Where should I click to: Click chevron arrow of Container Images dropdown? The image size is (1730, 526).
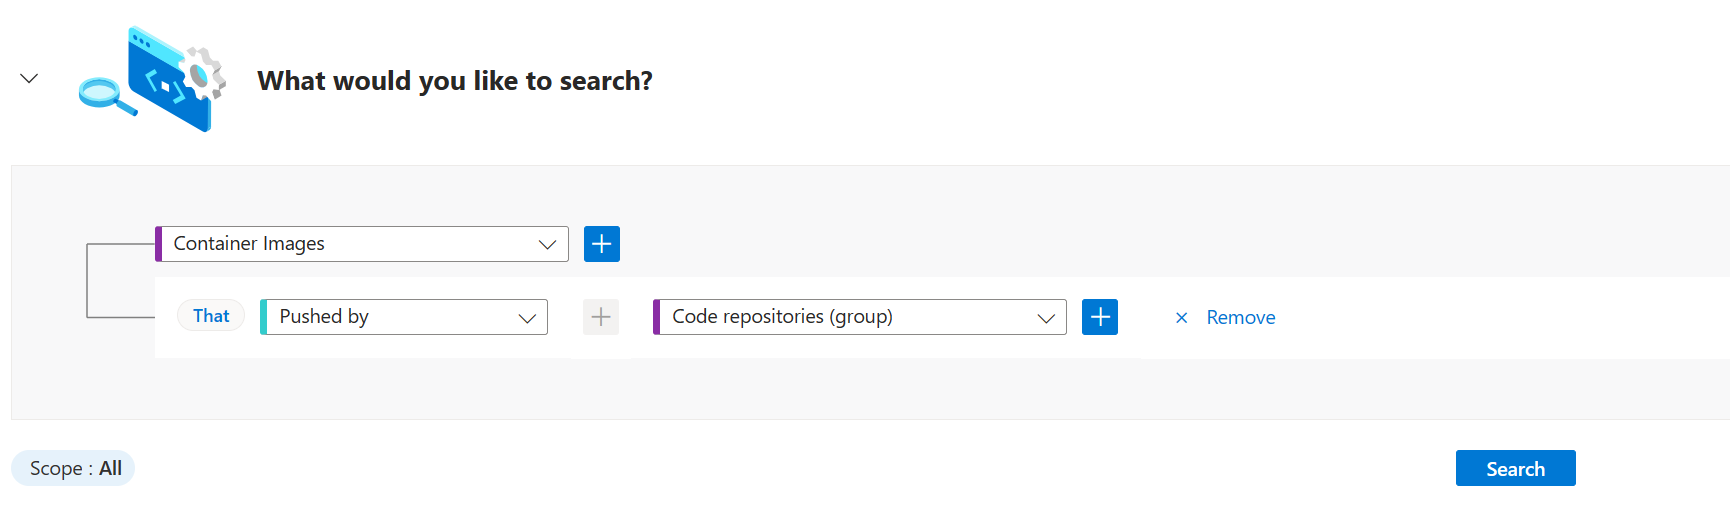coord(547,244)
